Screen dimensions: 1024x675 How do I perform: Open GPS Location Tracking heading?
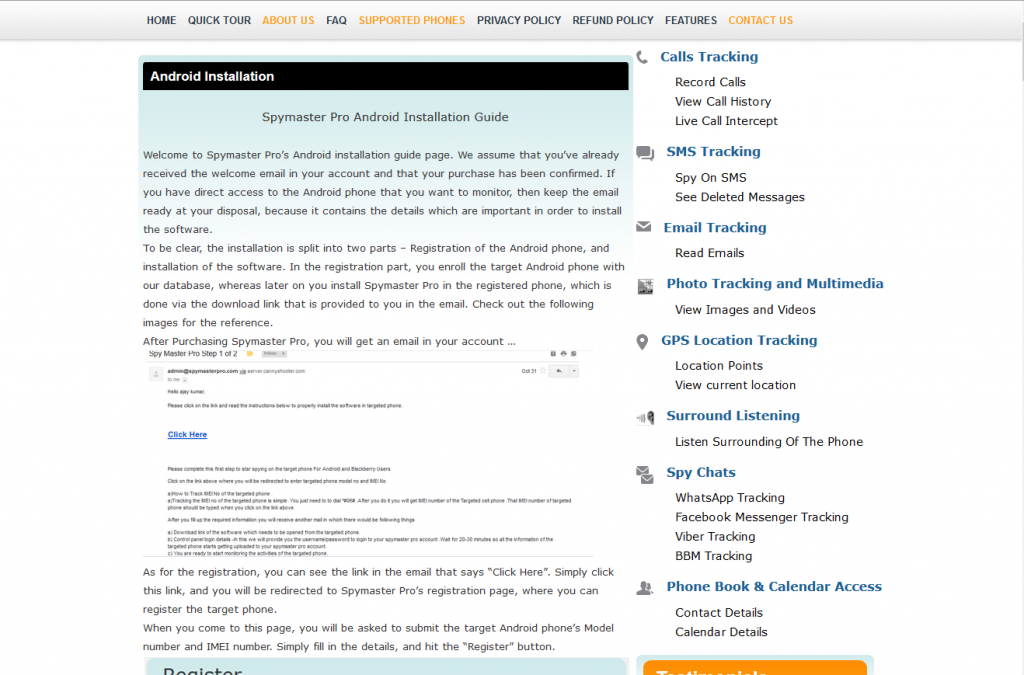pyautogui.click(x=739, y=341)
